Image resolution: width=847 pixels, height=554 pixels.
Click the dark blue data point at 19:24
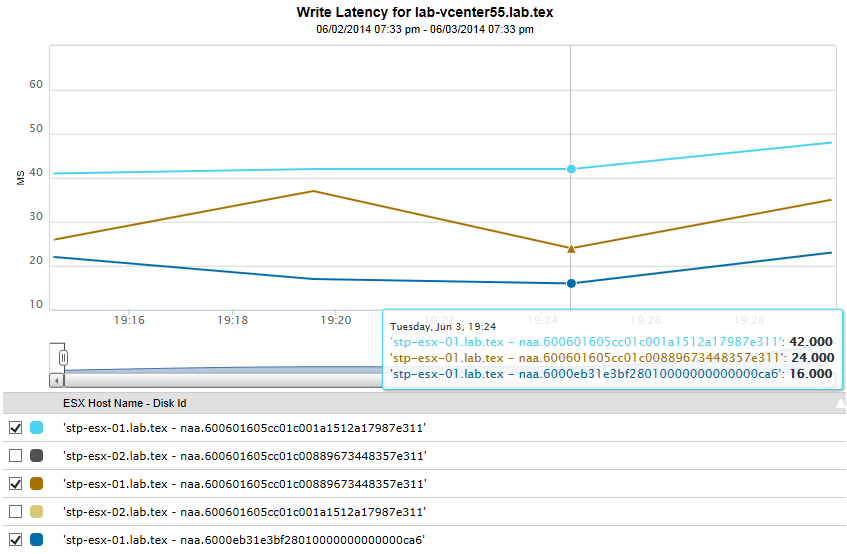(x=571, y=283)
